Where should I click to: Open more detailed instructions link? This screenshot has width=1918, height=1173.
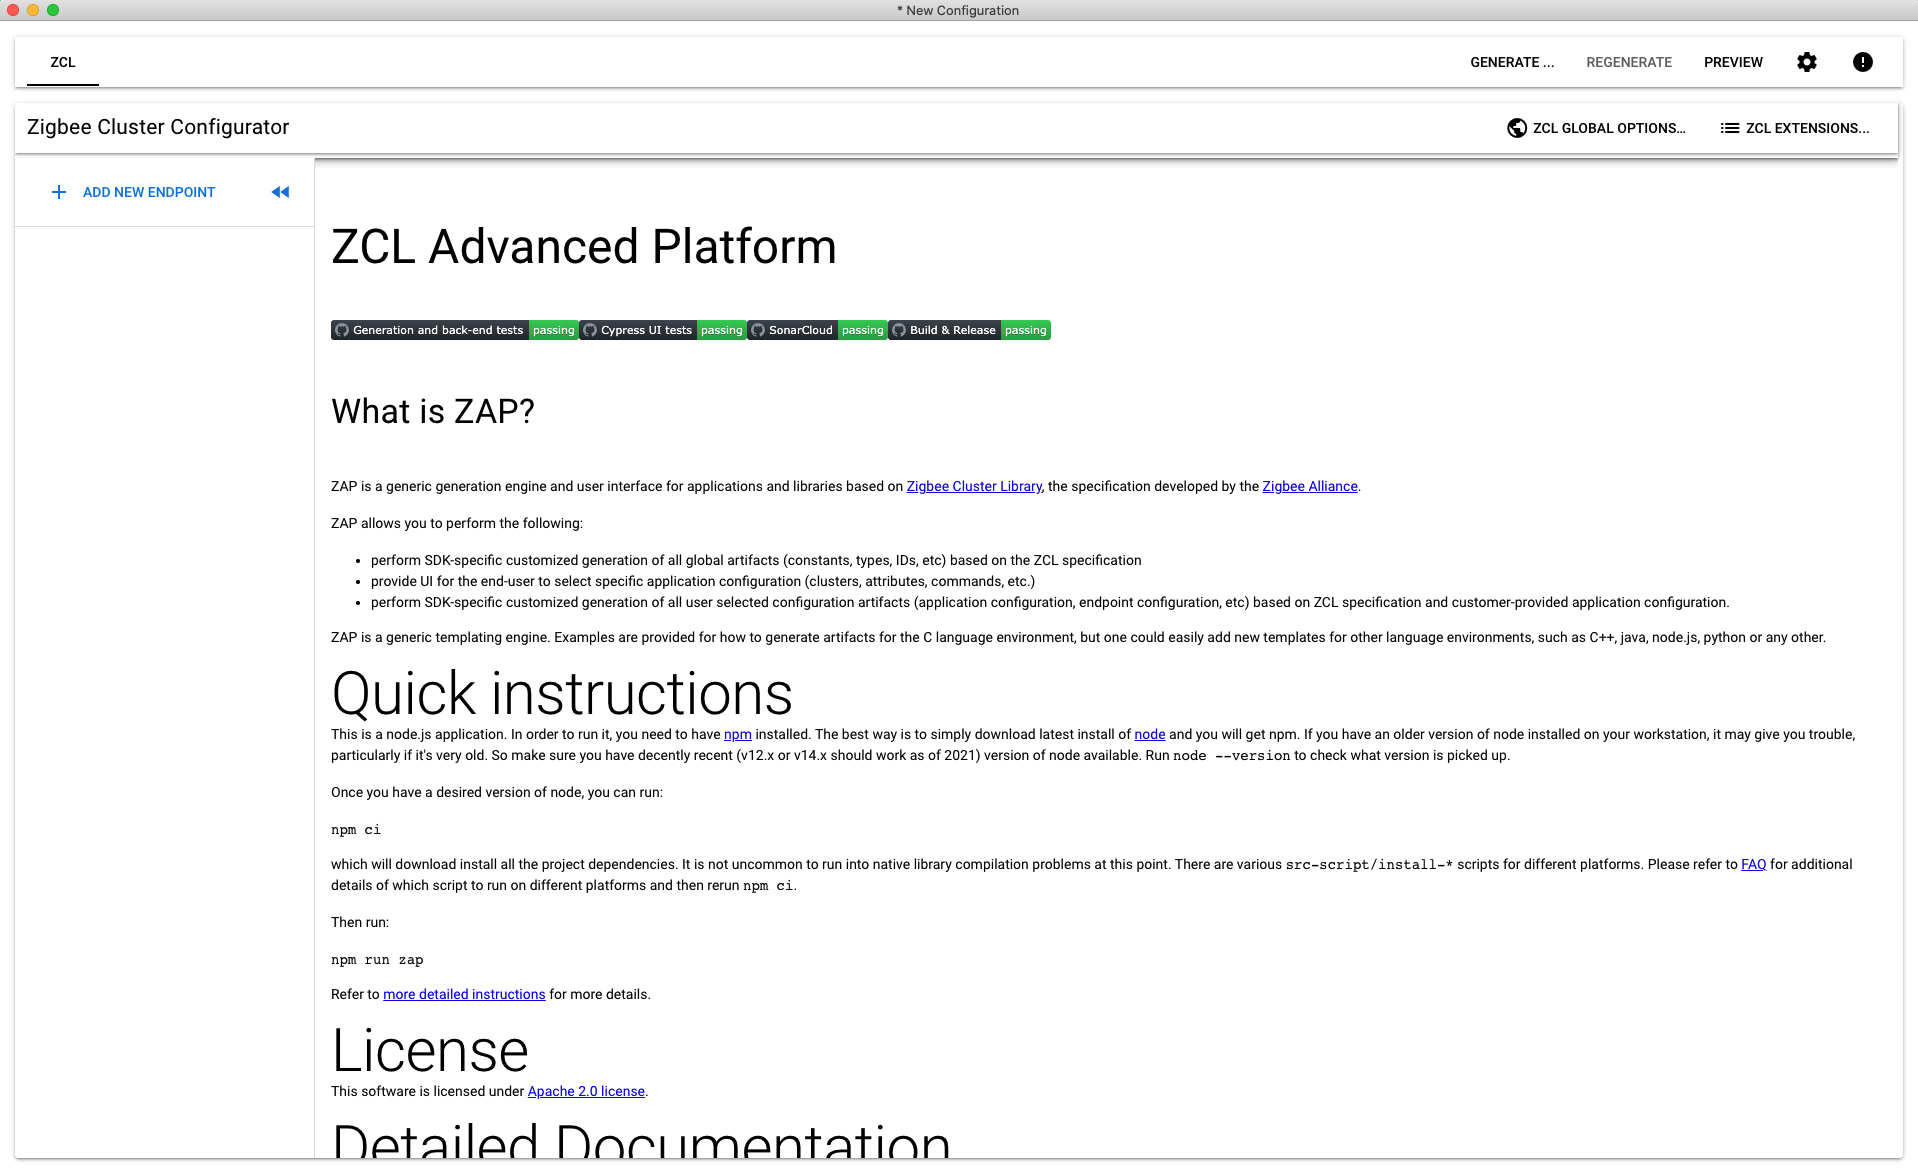click(x=464, y=994)
